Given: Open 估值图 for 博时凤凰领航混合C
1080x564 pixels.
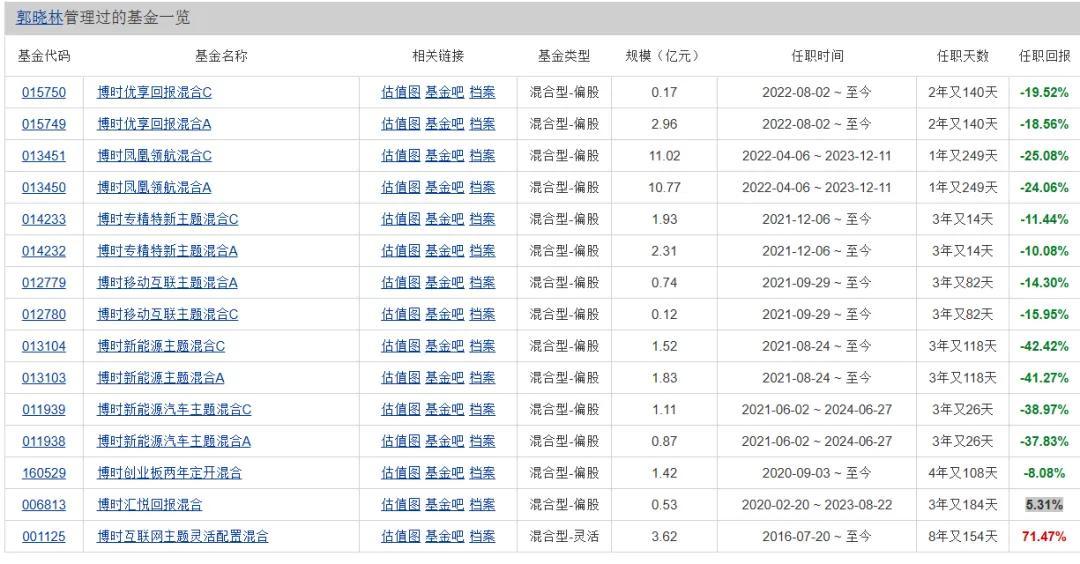Looking at the screenshot, I should pyautogui.click(x=400, y=156).
